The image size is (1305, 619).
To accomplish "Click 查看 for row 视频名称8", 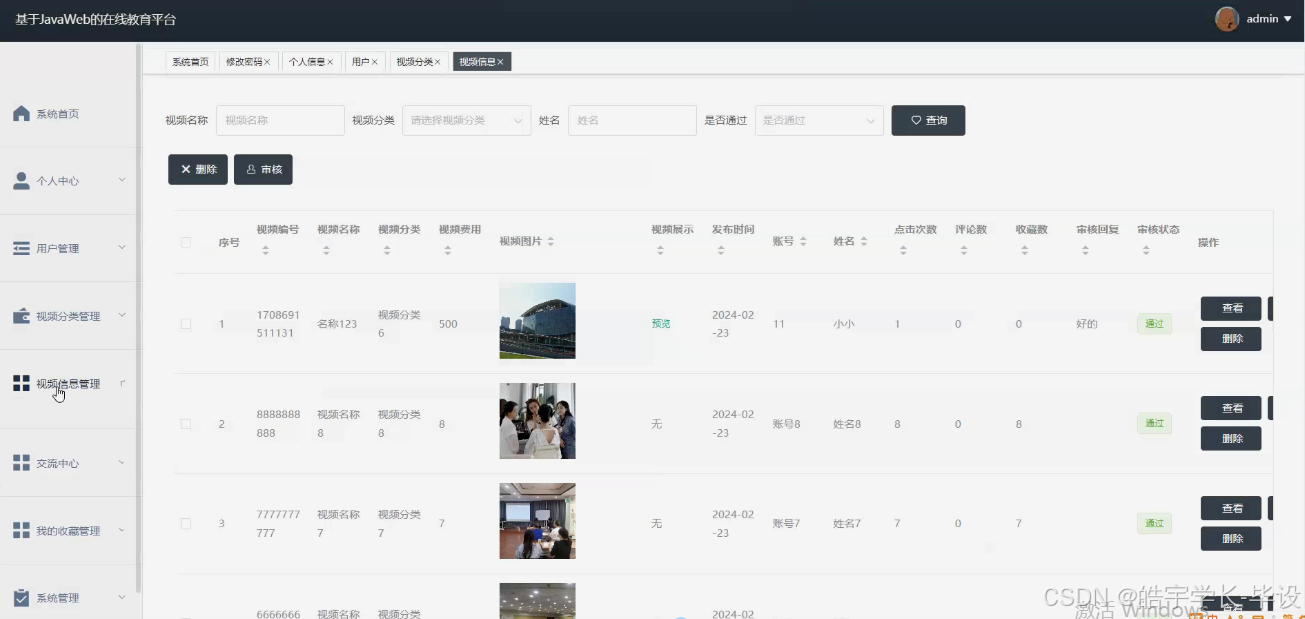I will 1231,408.
